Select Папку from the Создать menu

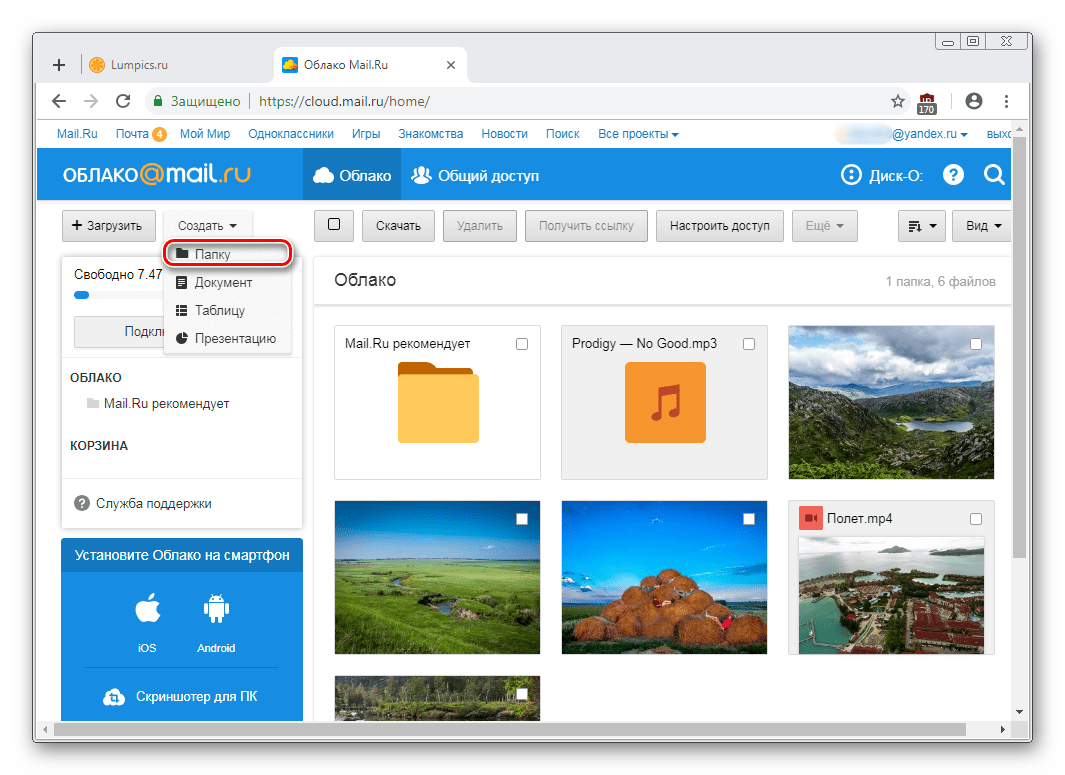pos(212,254)
